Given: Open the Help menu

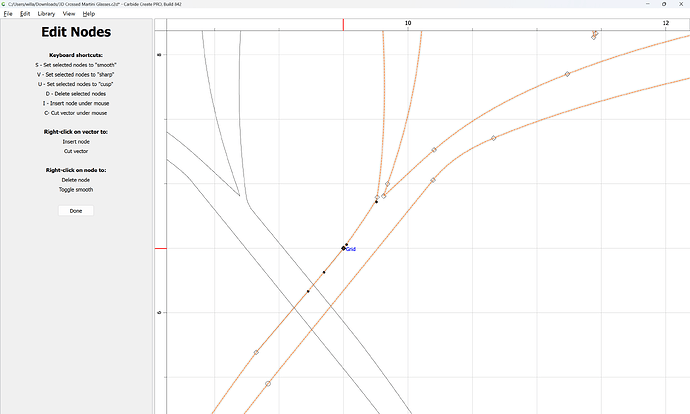Looking at the screenshot, I should click(x=89, y=14).
